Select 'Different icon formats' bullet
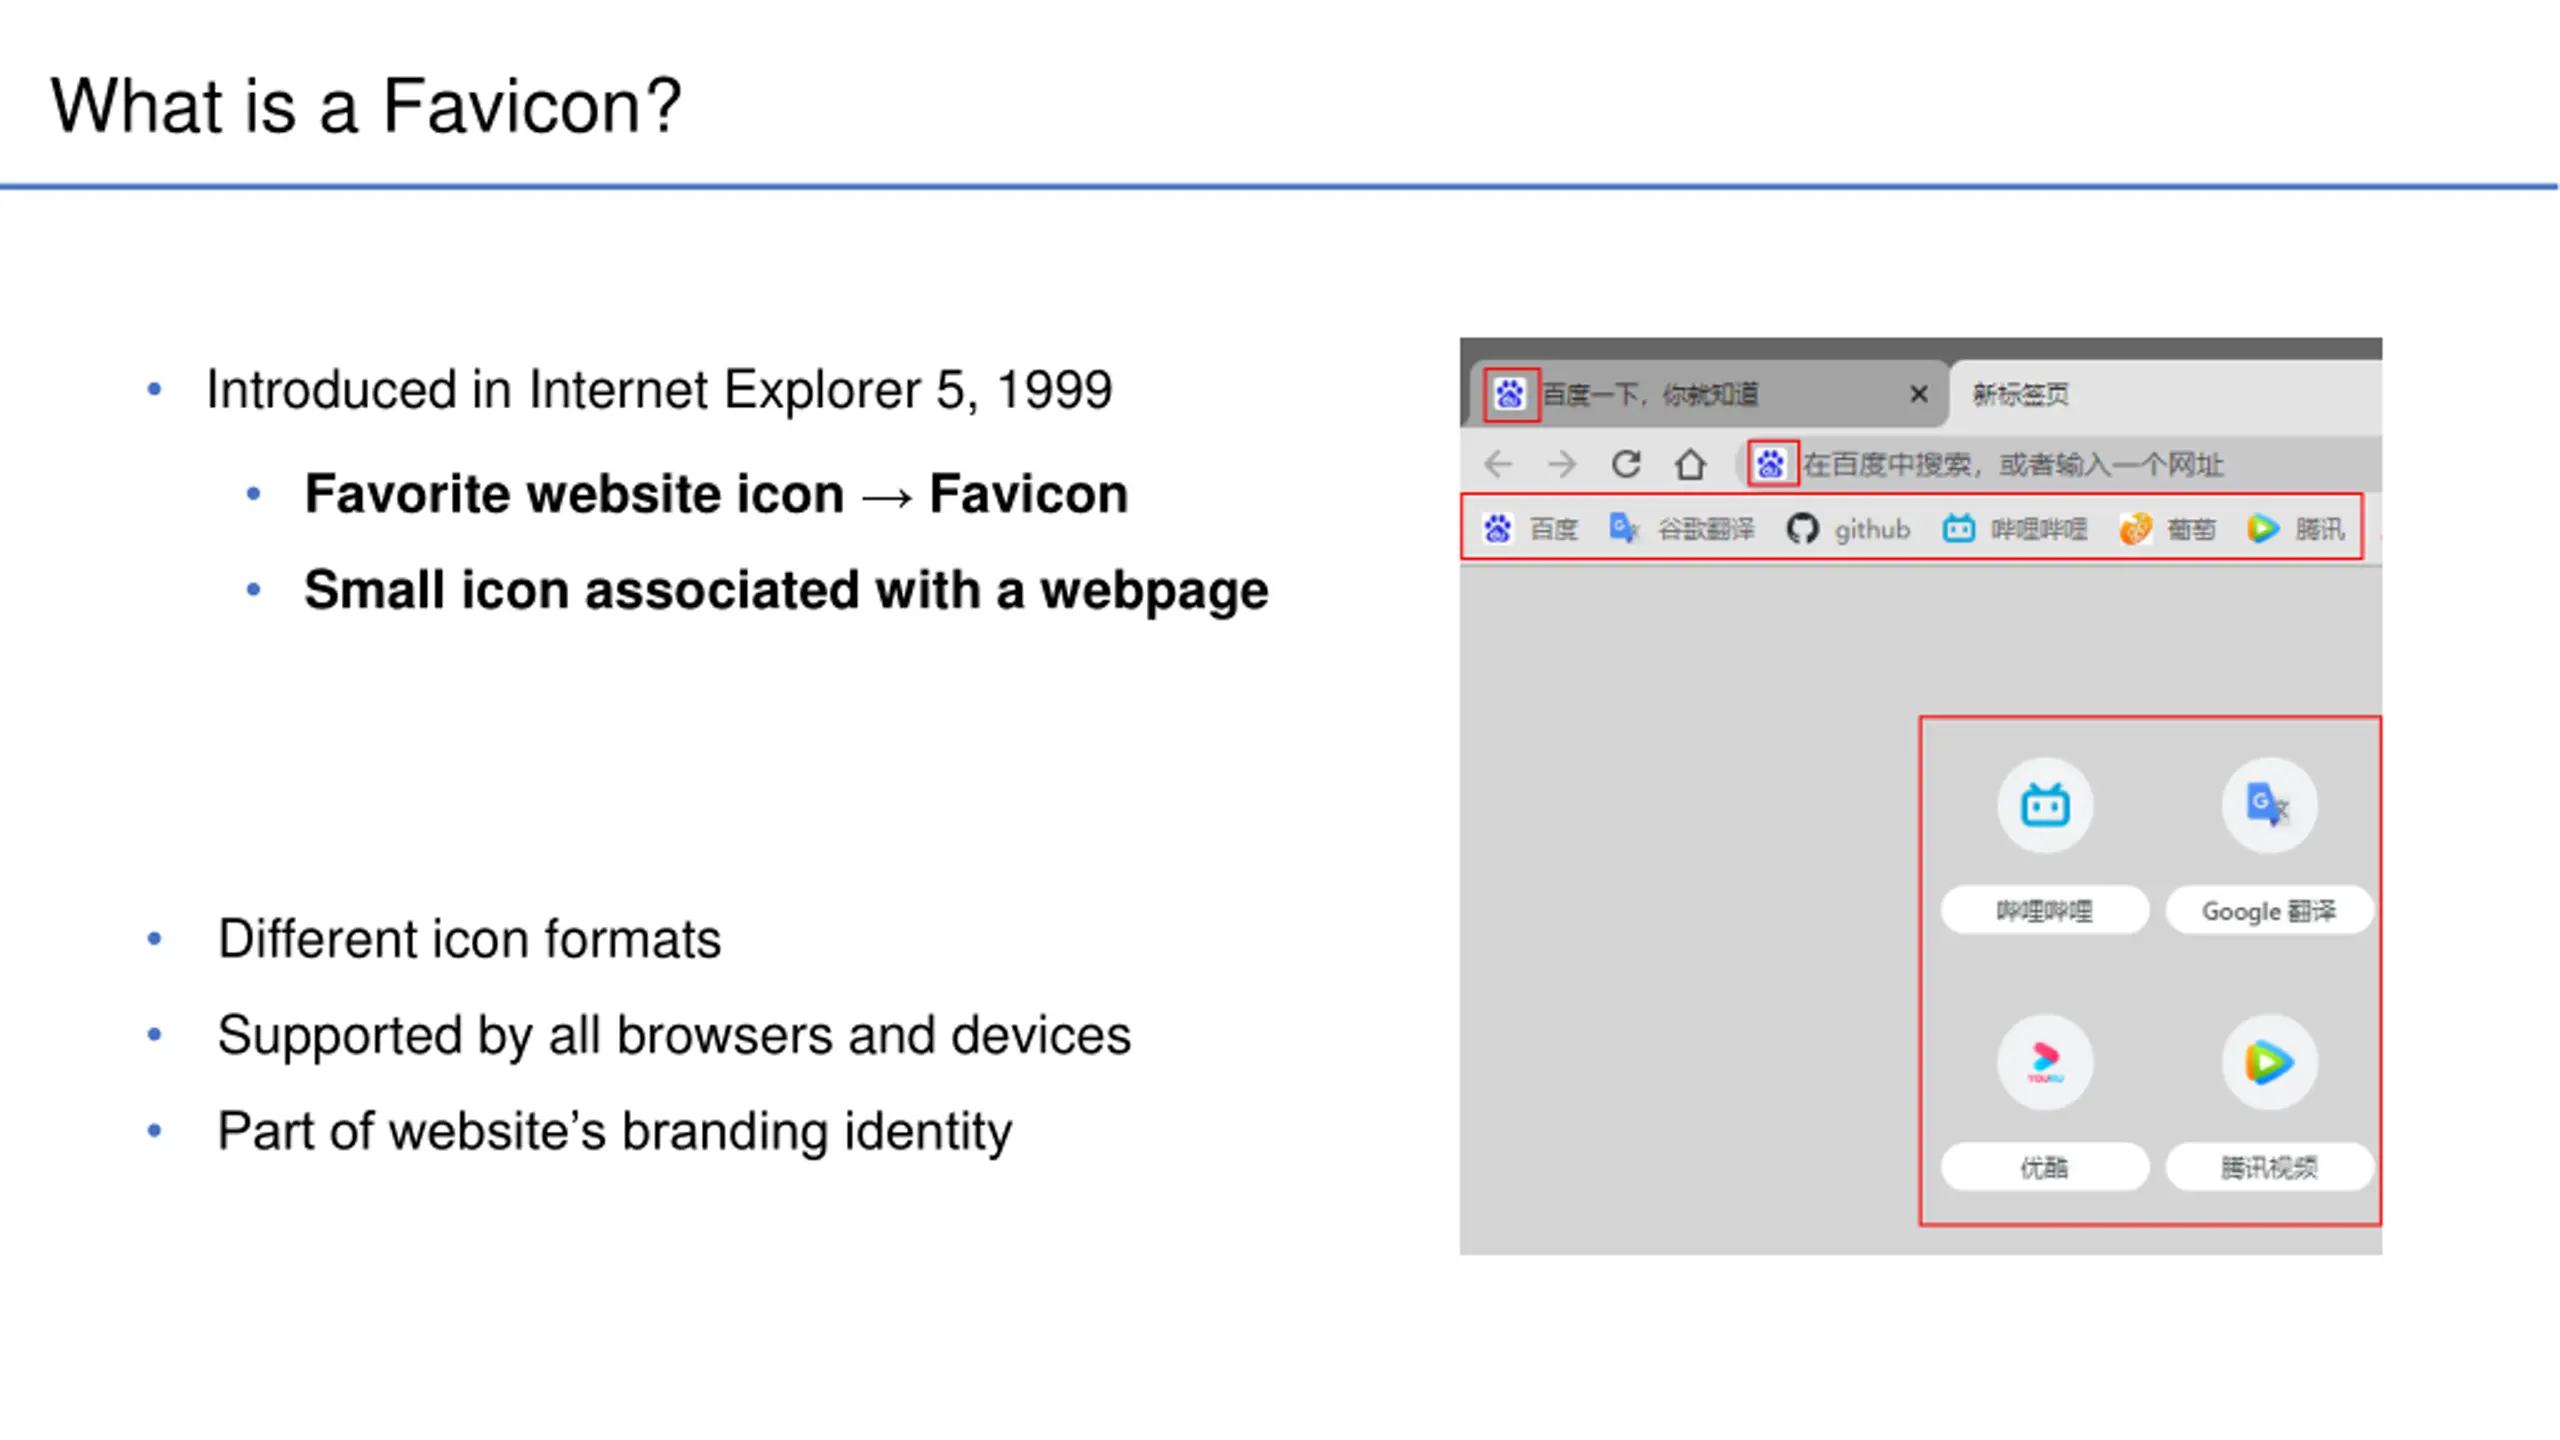Viewport: 2560px width, 1440px height. click(x=469, y=939)
